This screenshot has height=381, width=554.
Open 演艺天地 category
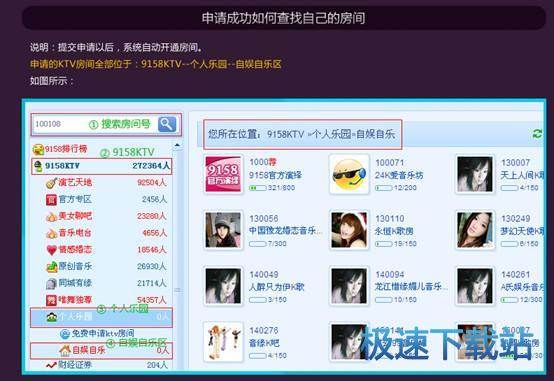click(75, 182)
